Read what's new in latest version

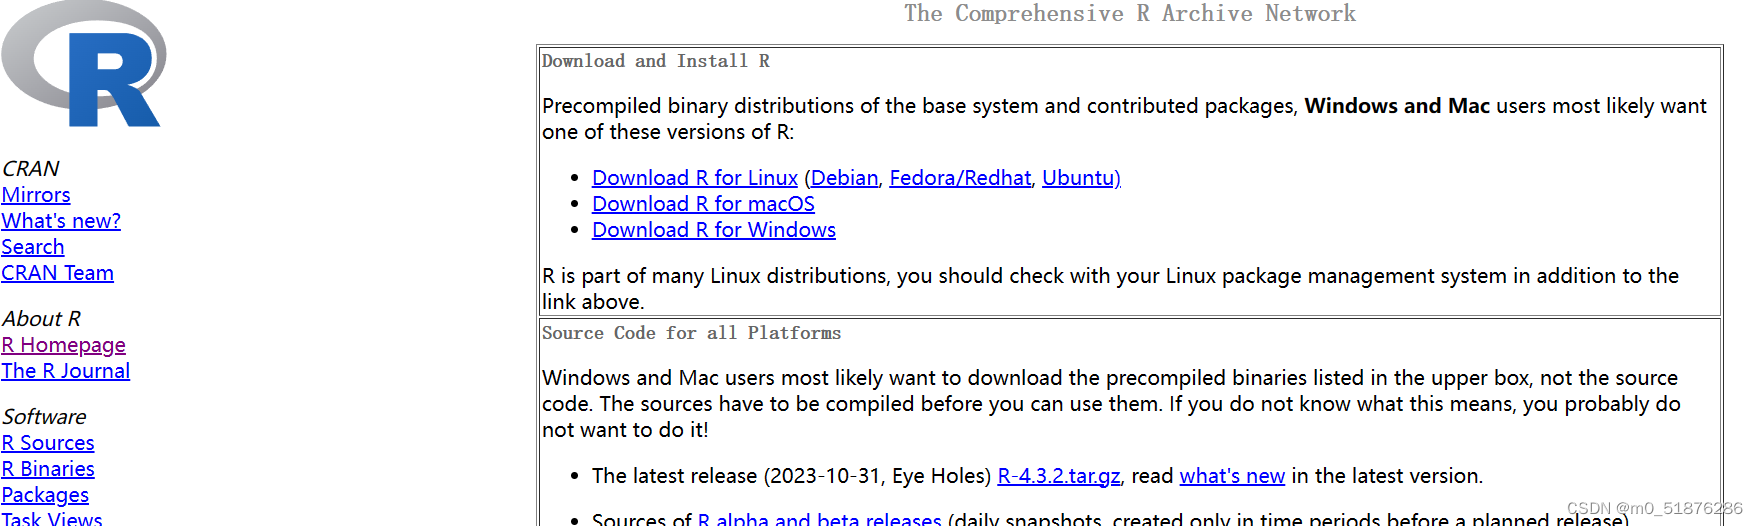pos(1232,476)
